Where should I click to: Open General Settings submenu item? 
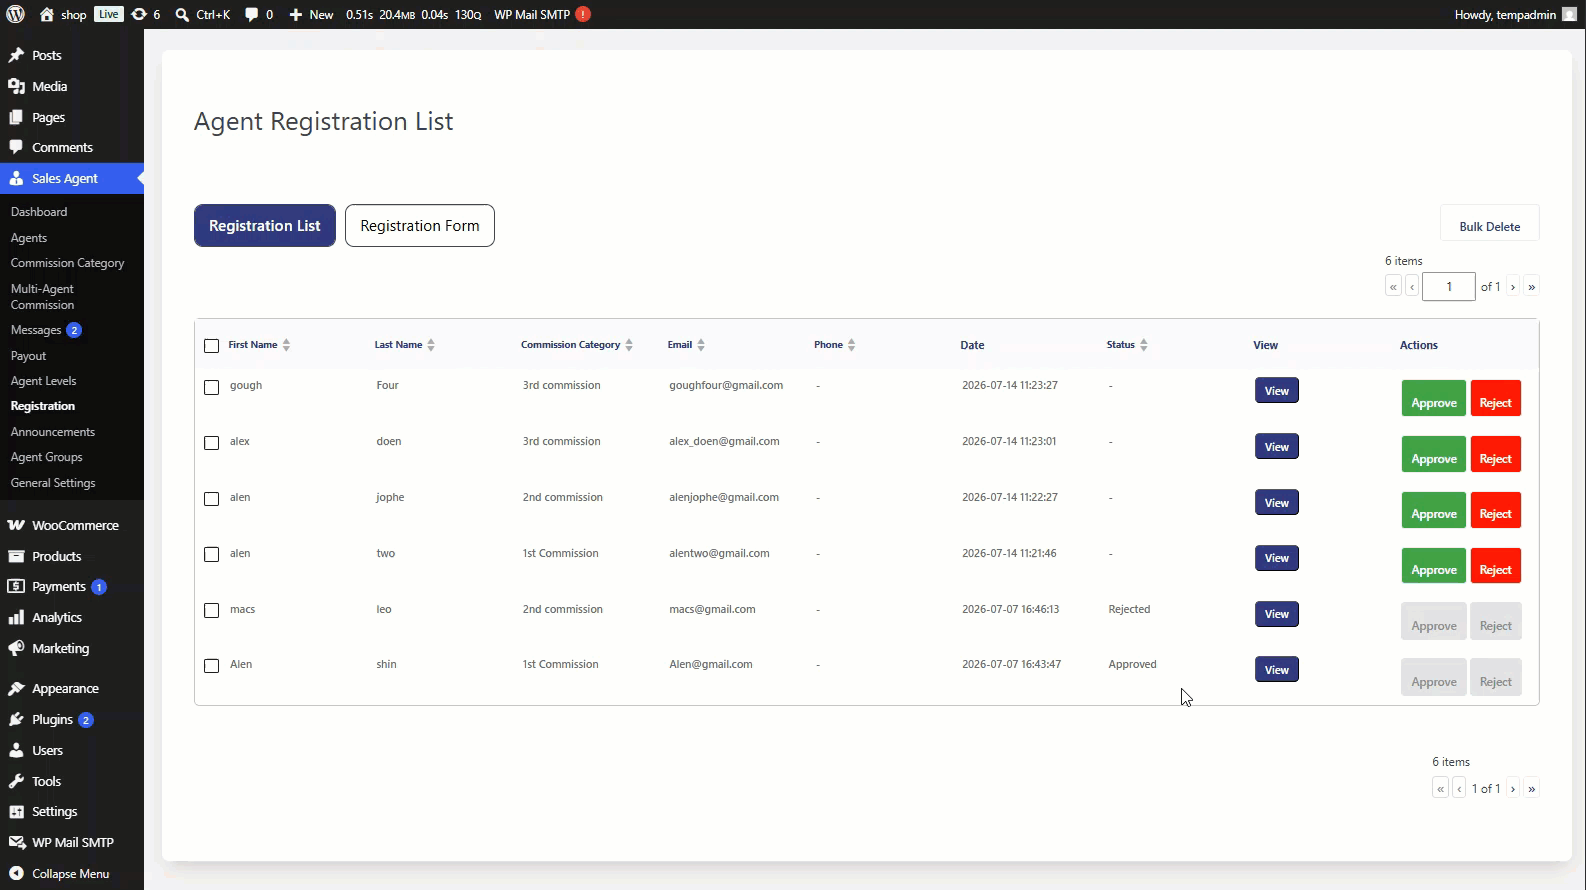point(53,483)
